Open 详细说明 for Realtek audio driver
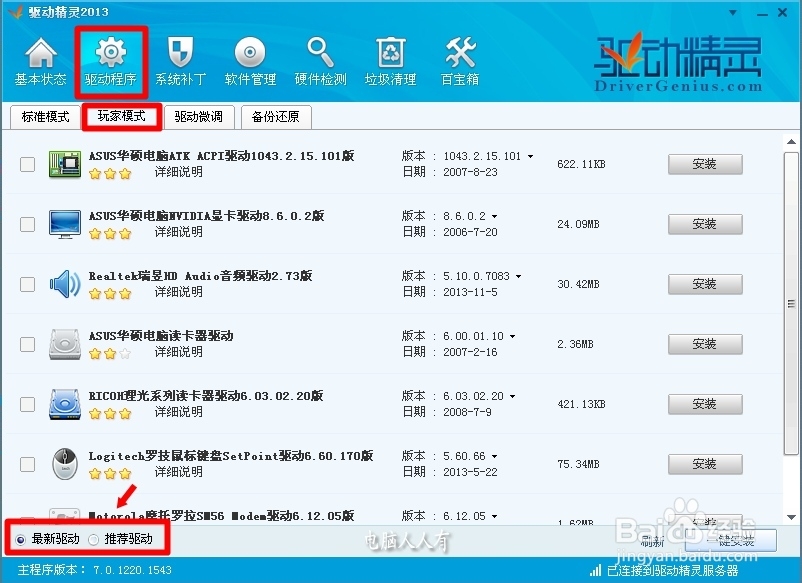Screen dimensions: 802x583 (179, 292)
